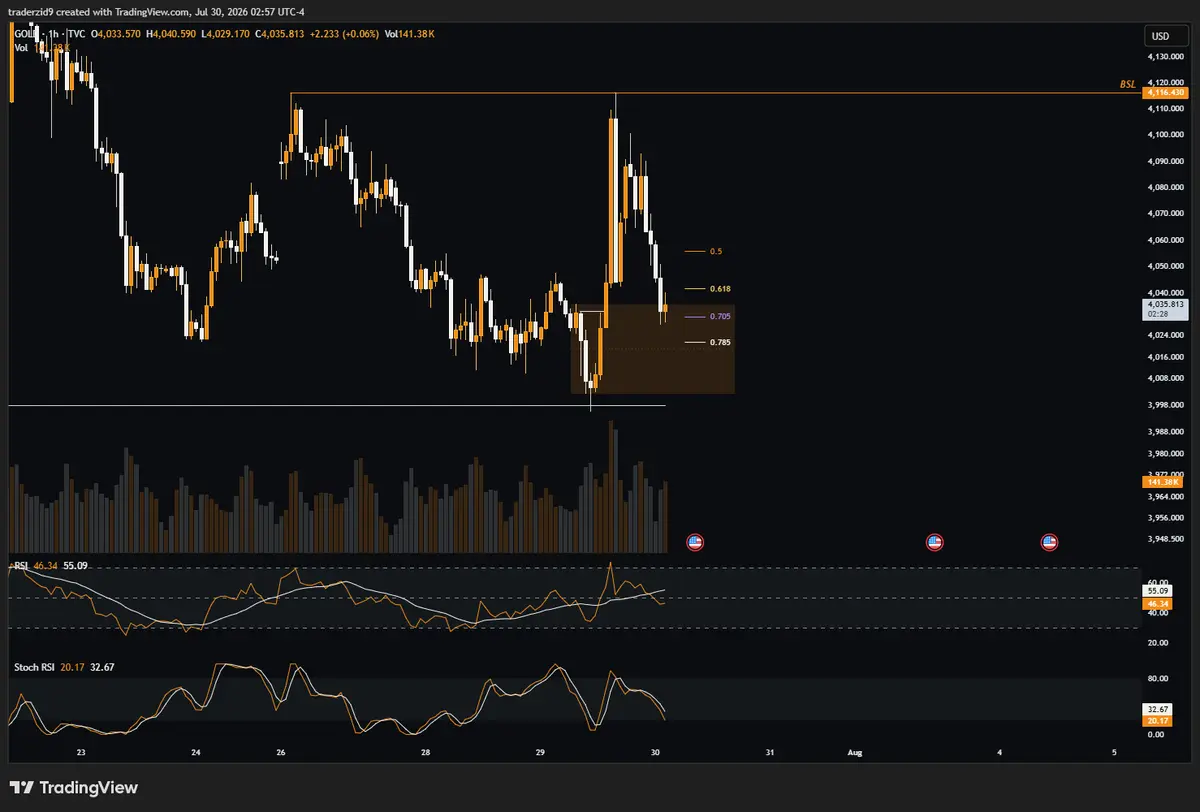
Task: Select the 0.705 Fibonacci level label
Action: pos(720,316)
